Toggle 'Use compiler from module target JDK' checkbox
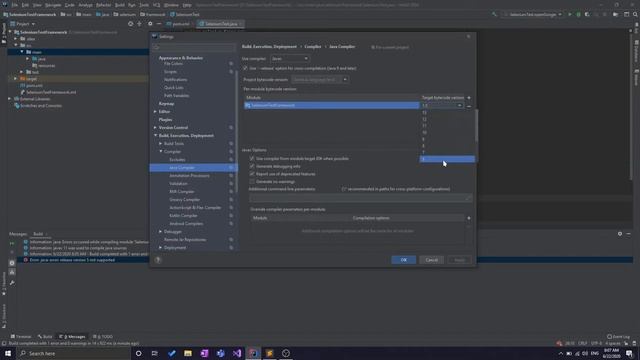The height and width of the screenshot is (360, 640). click(x=252, y=158)
